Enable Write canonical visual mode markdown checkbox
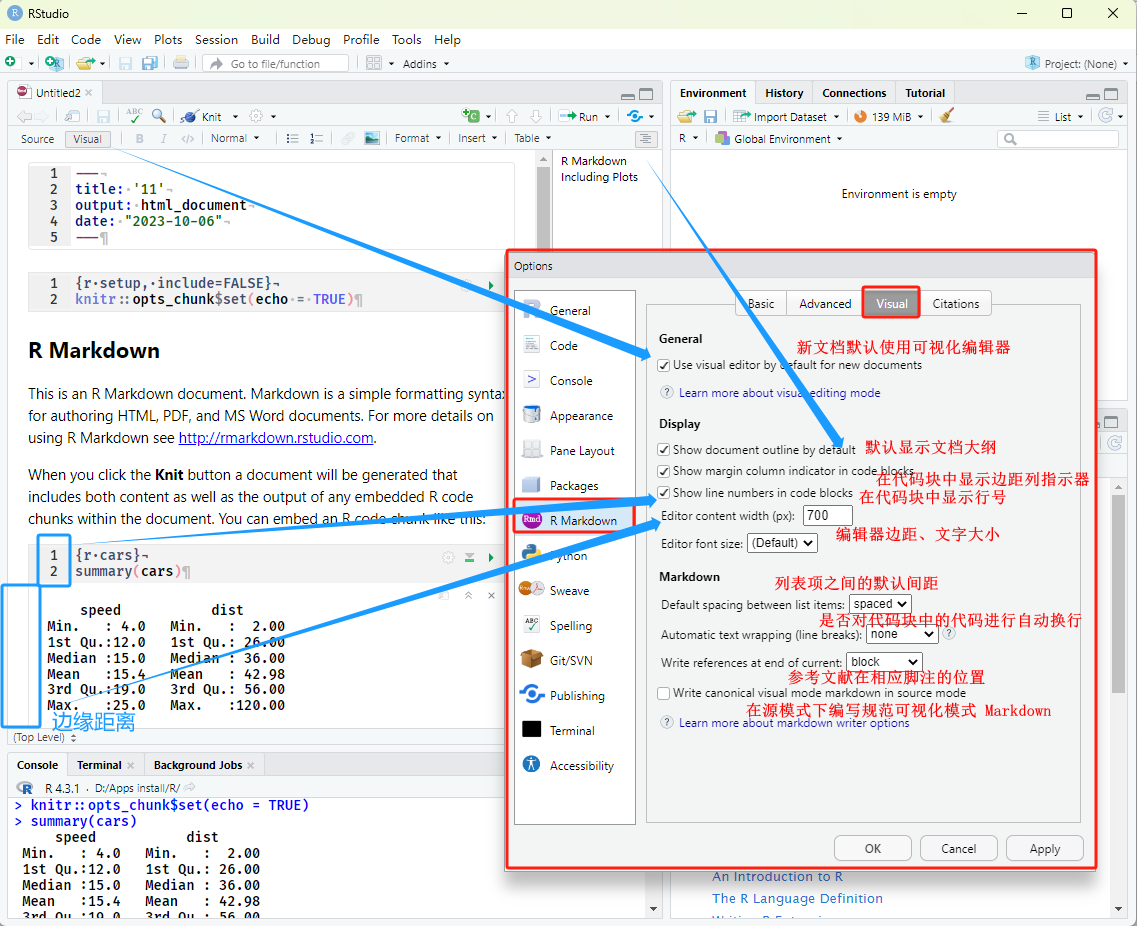 pos(663,693)
